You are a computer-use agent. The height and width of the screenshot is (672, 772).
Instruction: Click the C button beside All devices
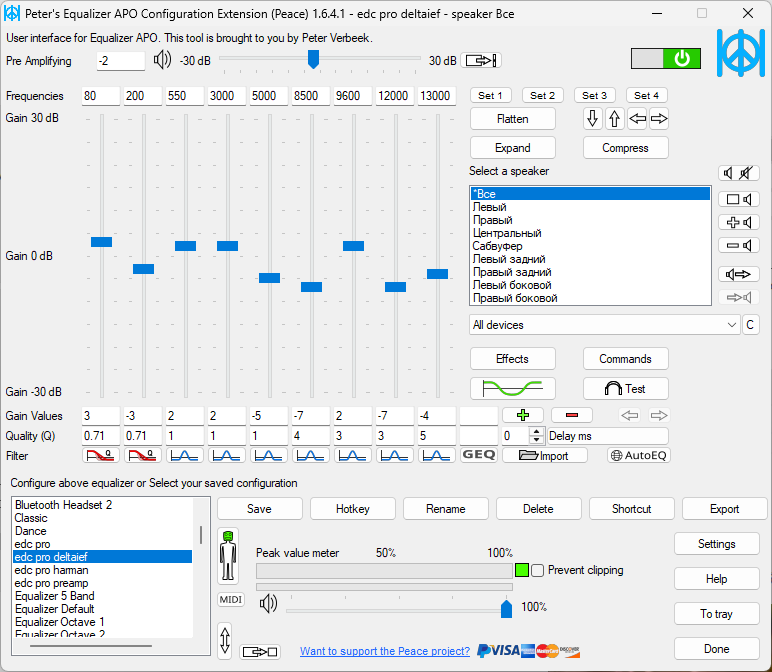(750, 325)
